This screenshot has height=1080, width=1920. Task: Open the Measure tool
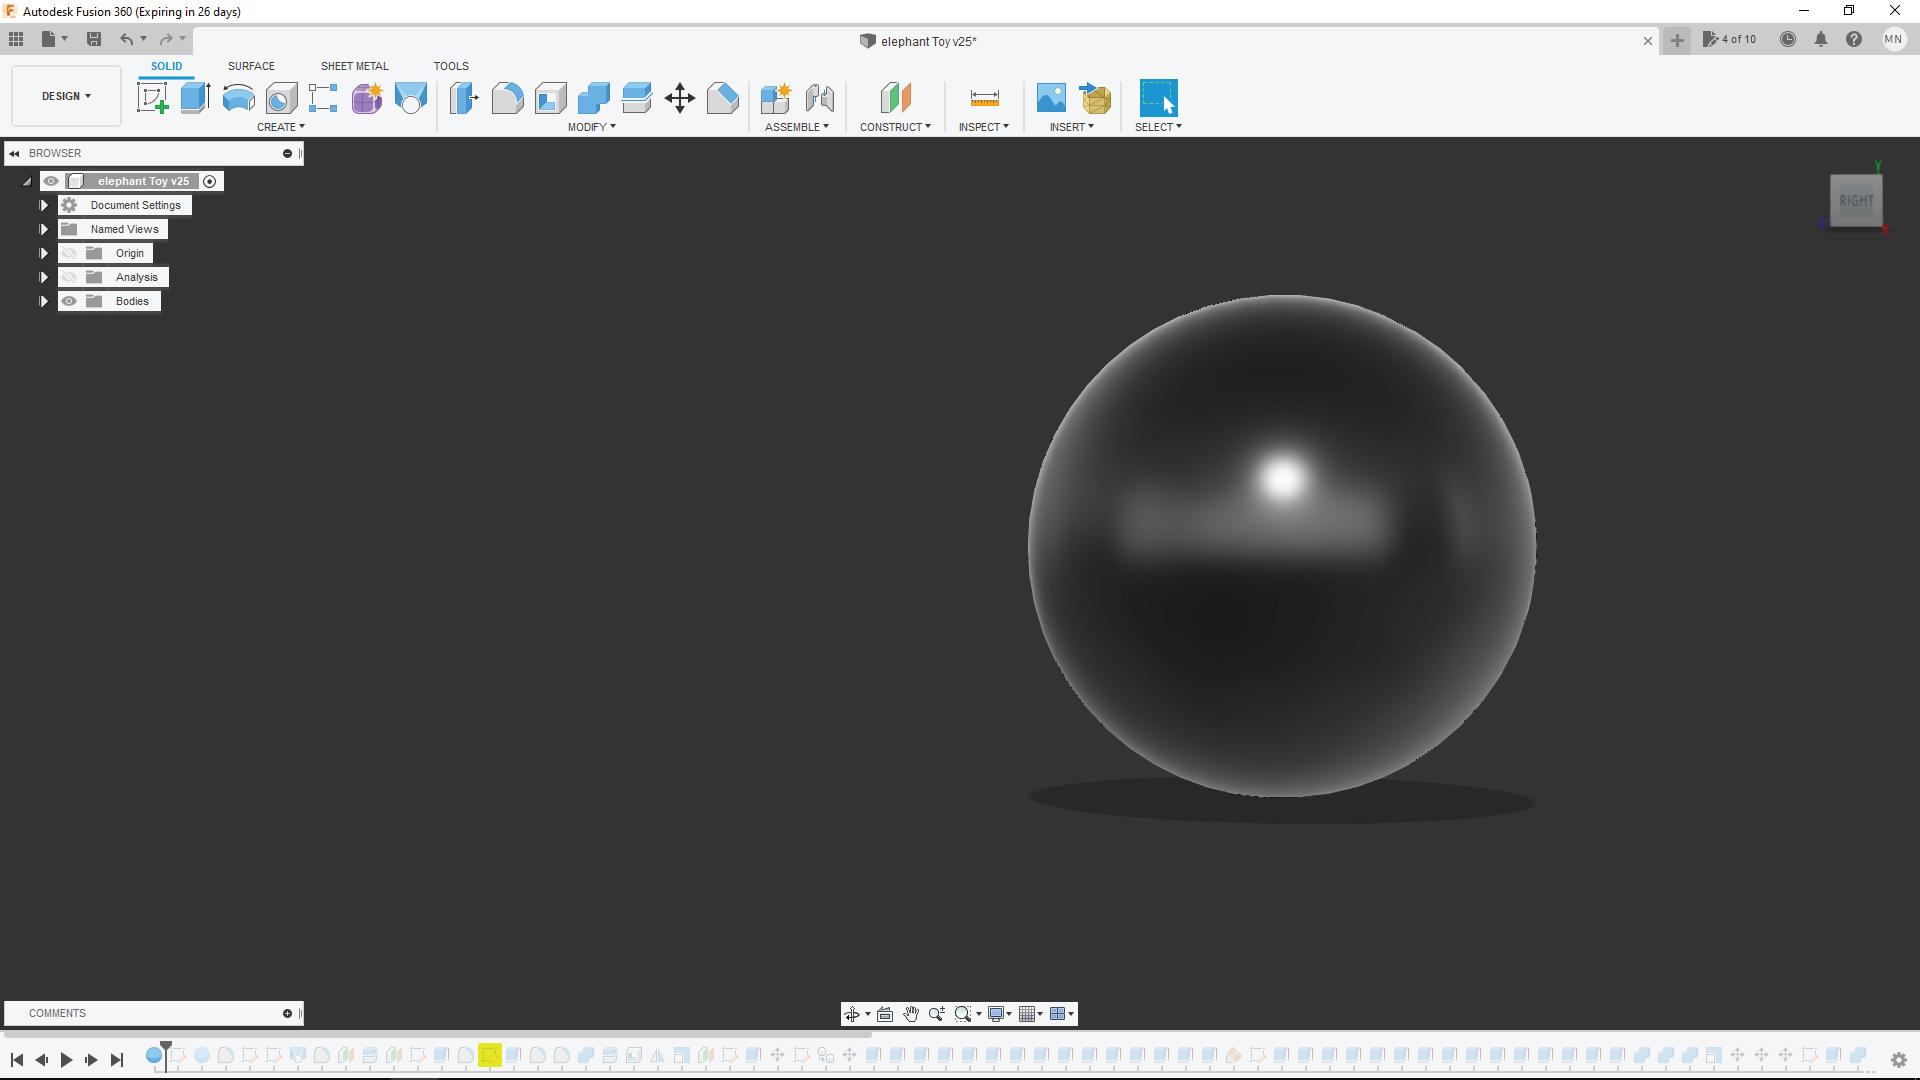tap(984, 98)
